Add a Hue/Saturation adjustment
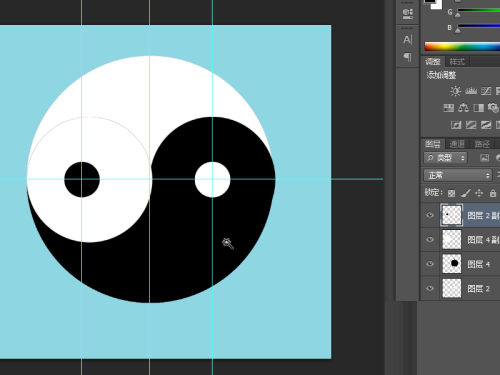Screen dimensions: 500x375 click(448, 108)
